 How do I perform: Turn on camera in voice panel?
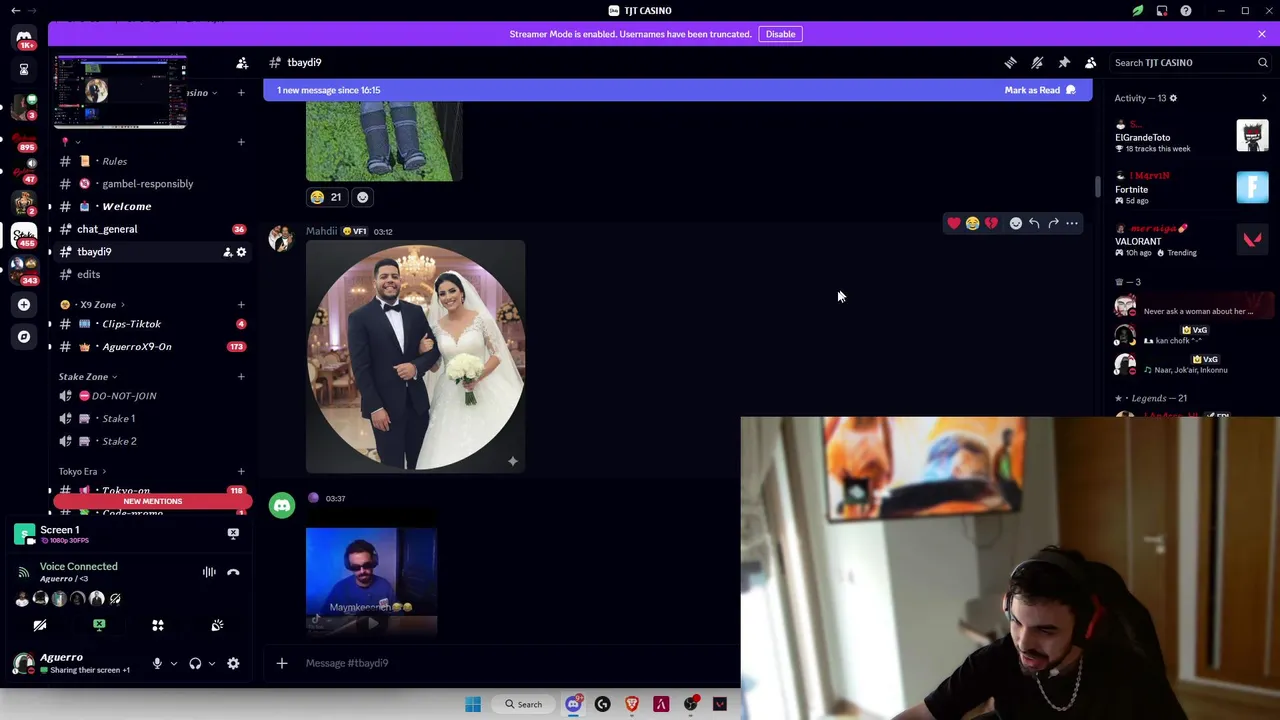40,625
